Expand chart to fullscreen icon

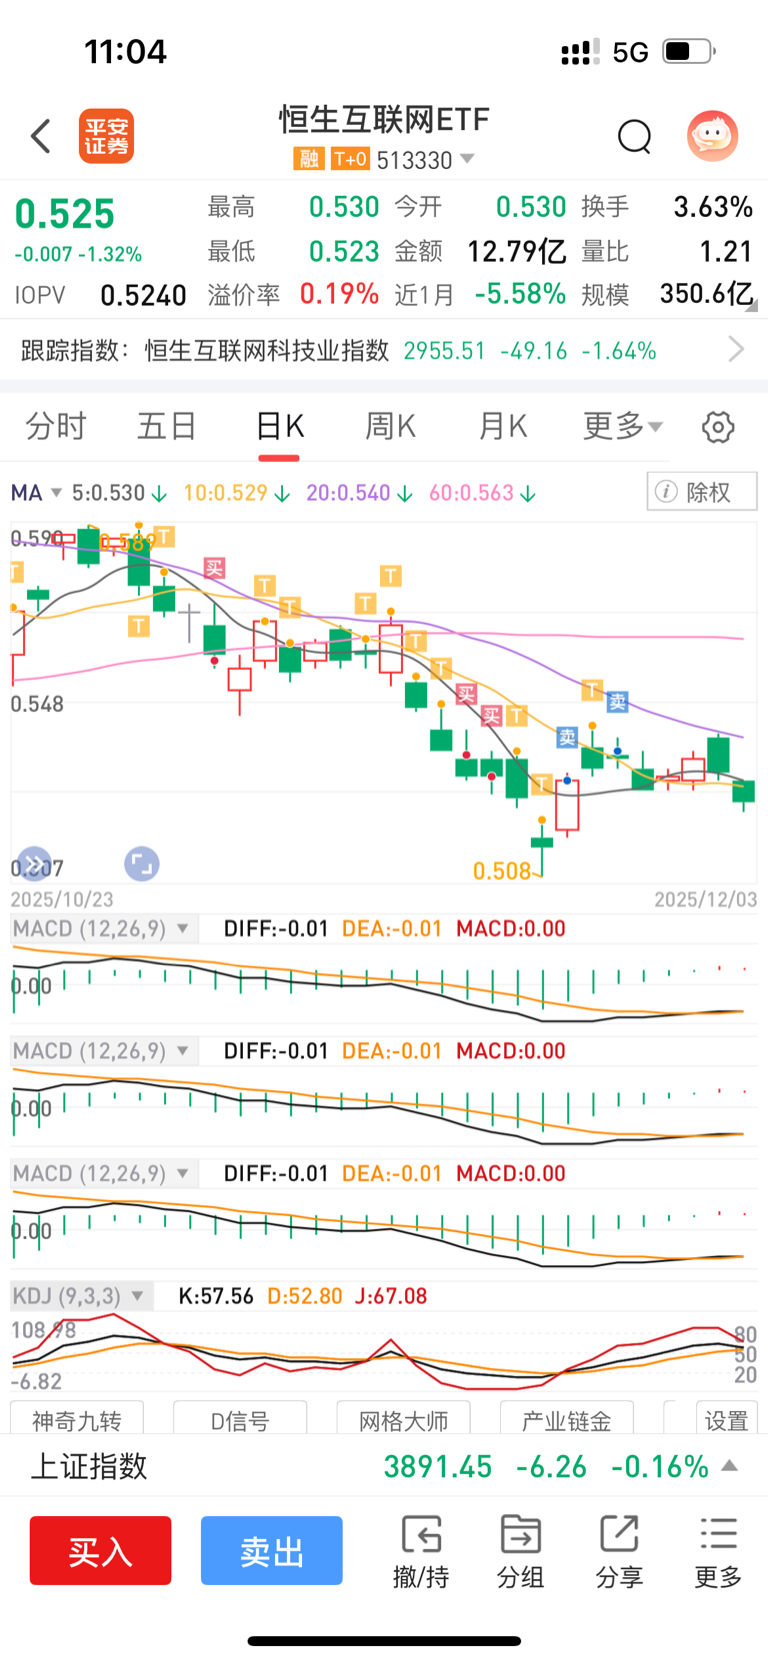(x=142, y=864)
